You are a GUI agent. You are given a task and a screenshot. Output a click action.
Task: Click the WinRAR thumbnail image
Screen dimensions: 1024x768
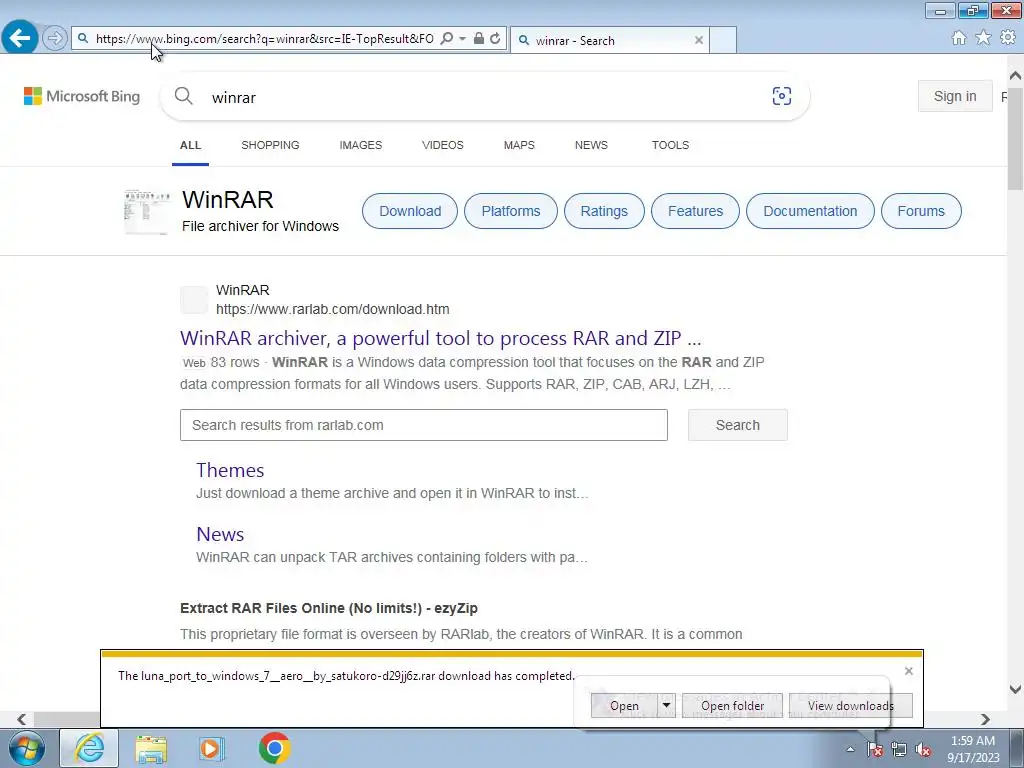coord(147,212)
